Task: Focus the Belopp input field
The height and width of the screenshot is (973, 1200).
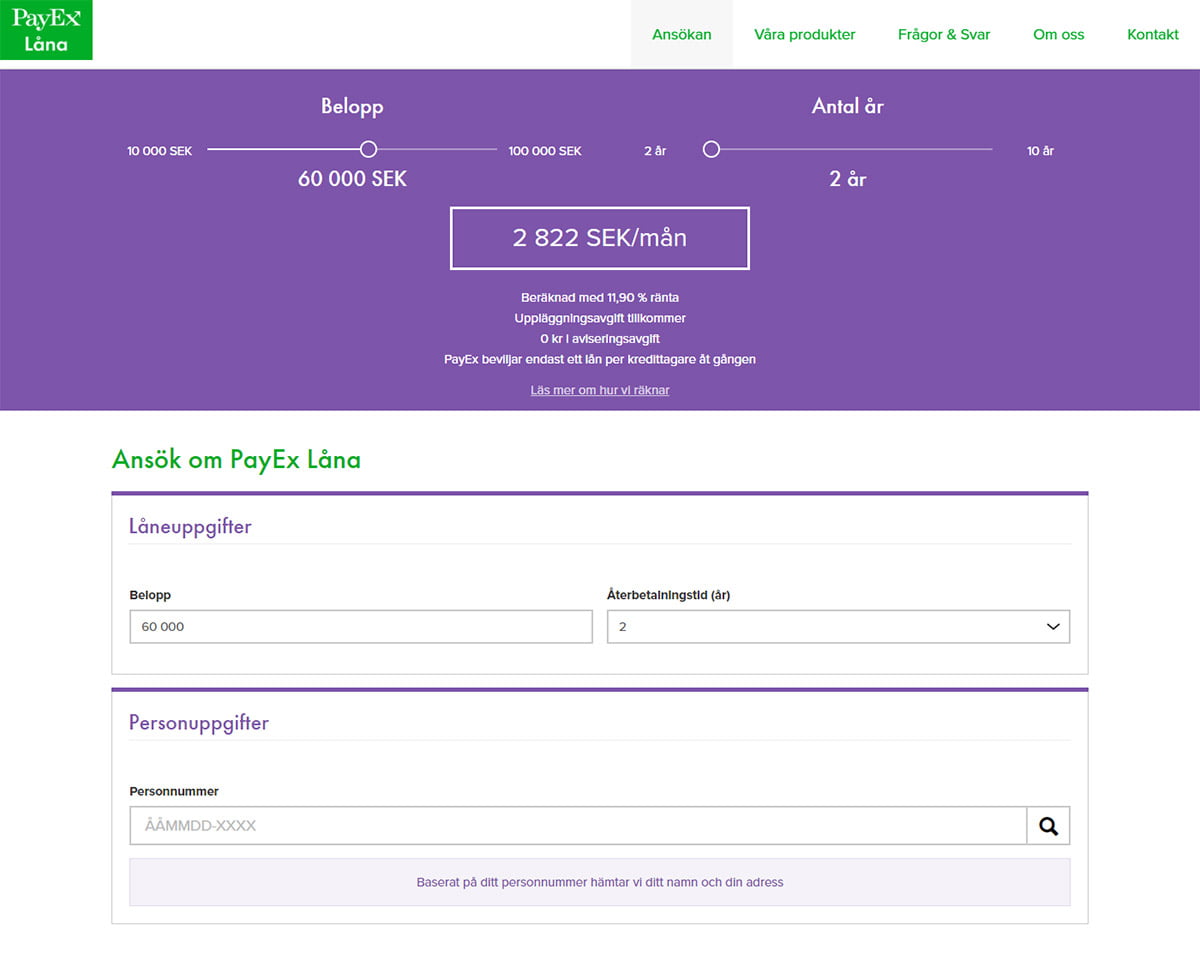Action: tap(361, 627)
